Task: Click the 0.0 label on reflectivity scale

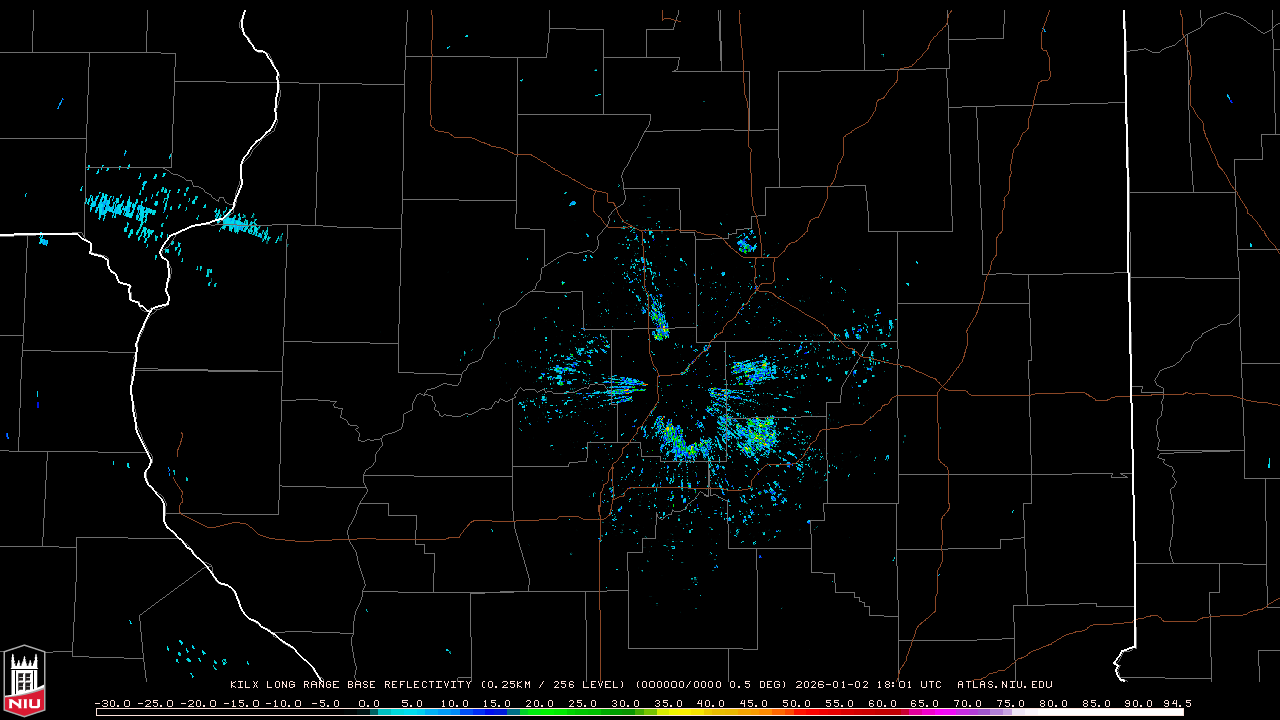Action: coord(369,703)
